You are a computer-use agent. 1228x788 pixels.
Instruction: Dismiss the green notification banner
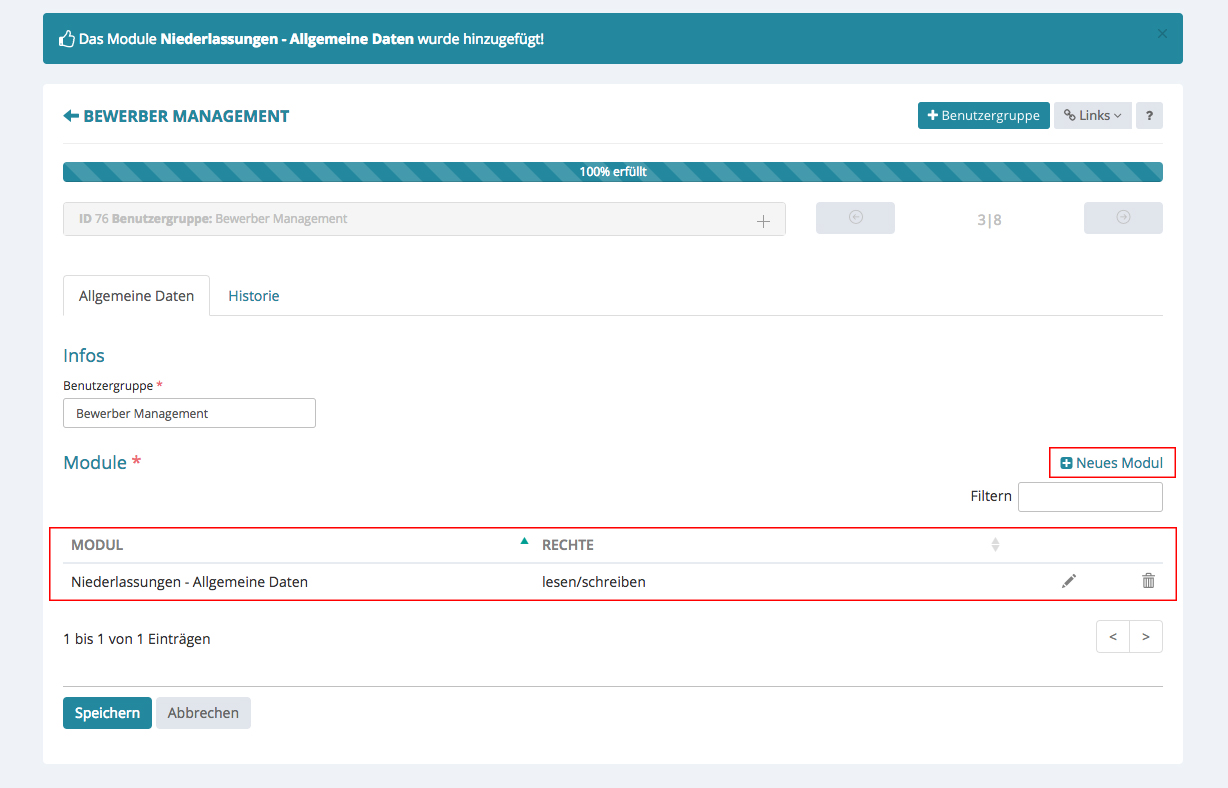coord(1162,34)
